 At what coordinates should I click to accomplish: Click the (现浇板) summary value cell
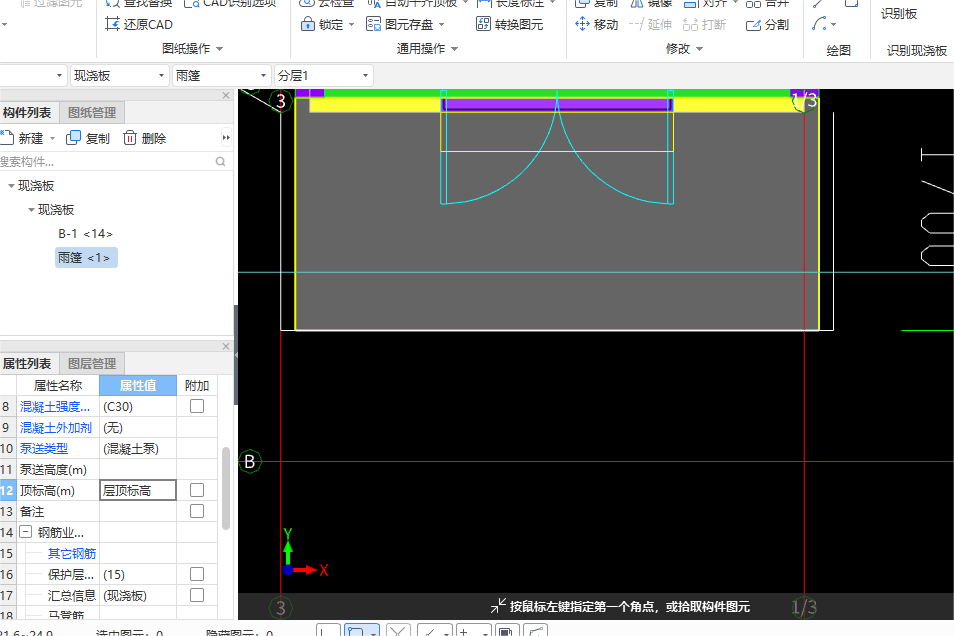[138, 595]
